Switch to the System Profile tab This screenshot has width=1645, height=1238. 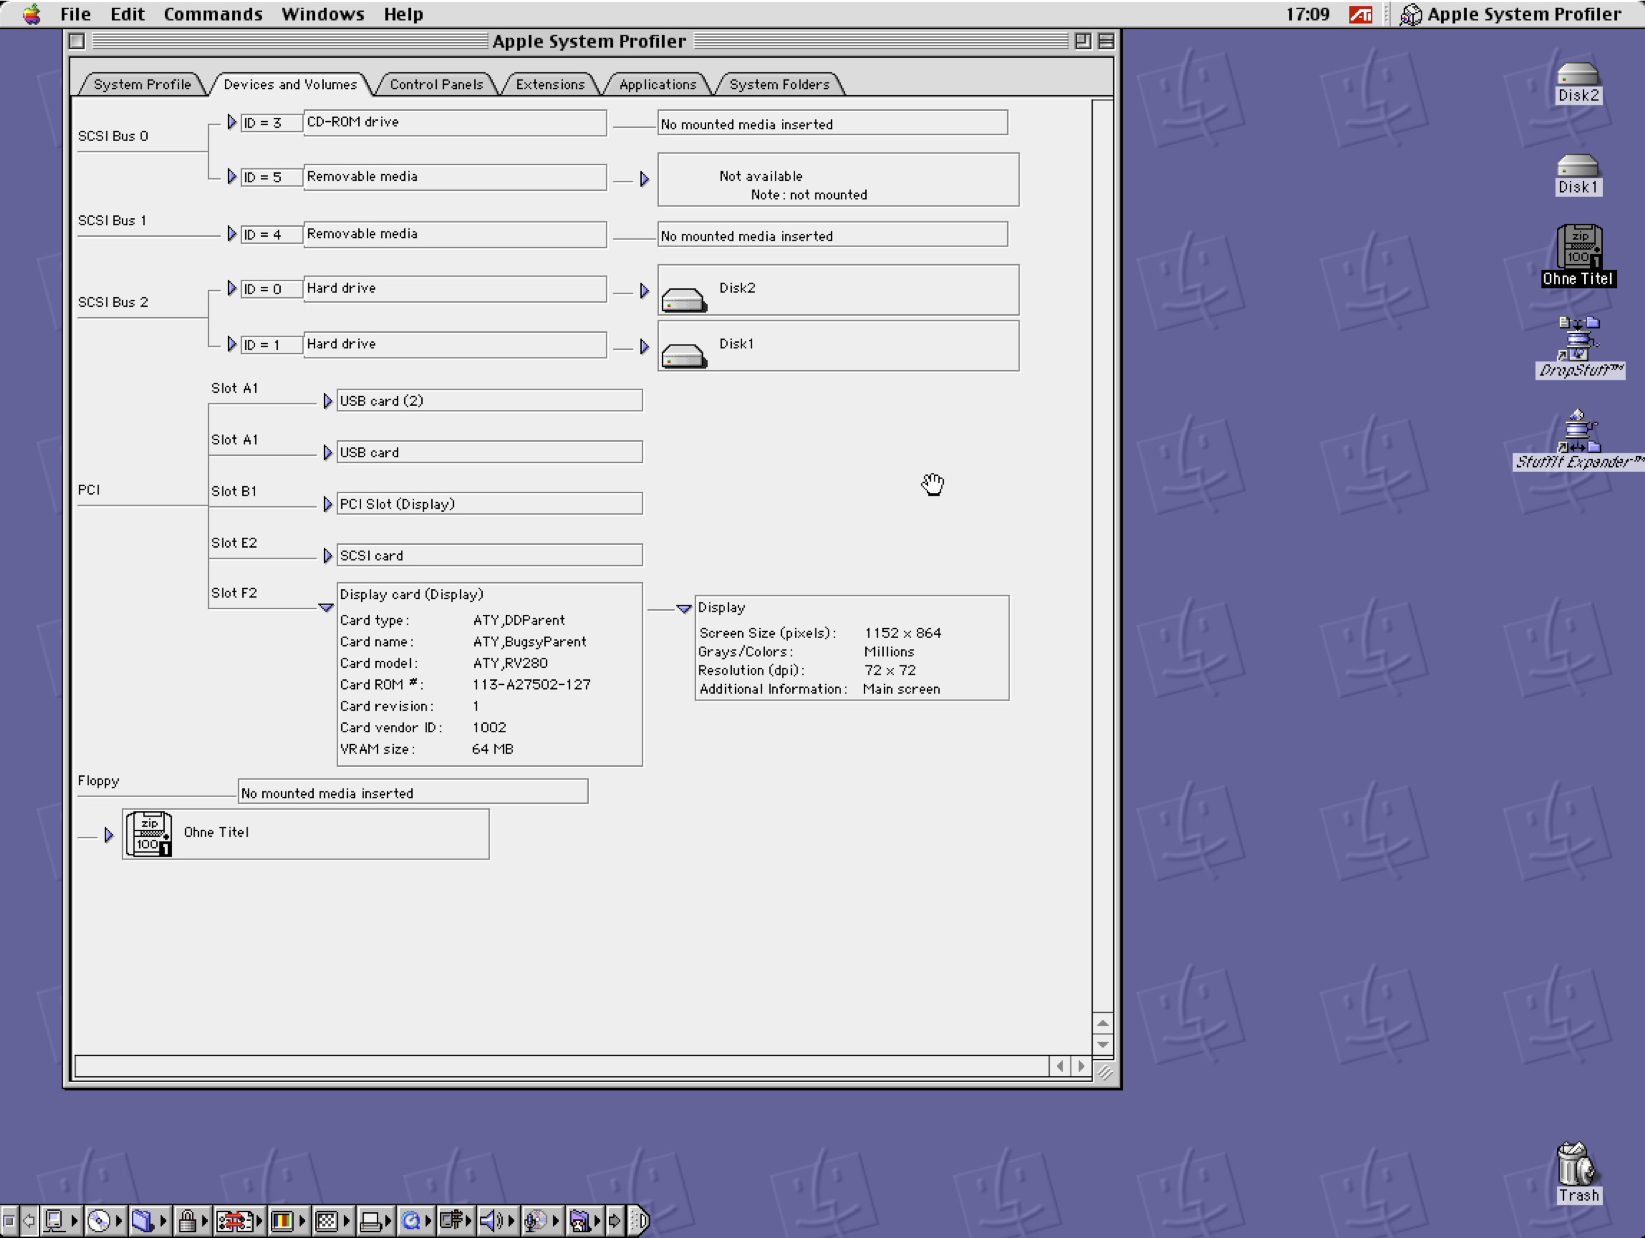[142, 85]
